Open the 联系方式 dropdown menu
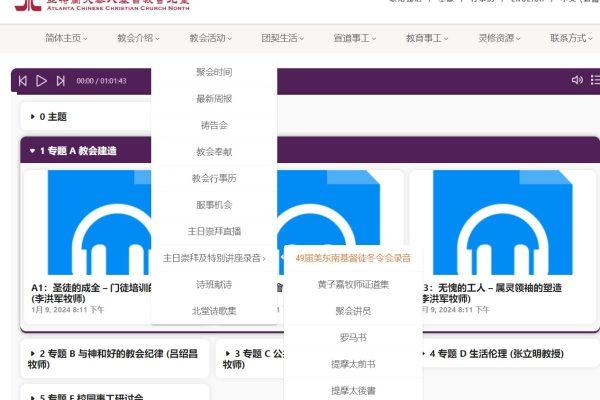Viewport: 600px width, 400px height. click(570, 38)
